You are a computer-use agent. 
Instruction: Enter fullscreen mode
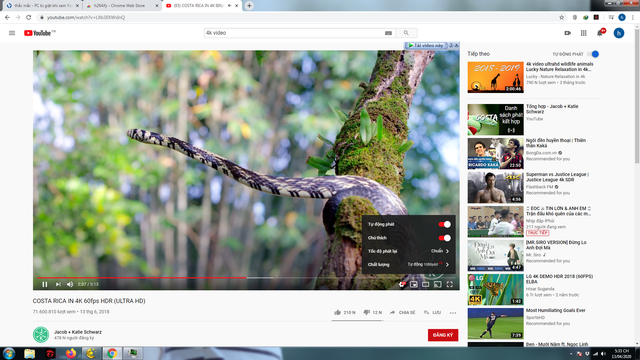point(450,284)
